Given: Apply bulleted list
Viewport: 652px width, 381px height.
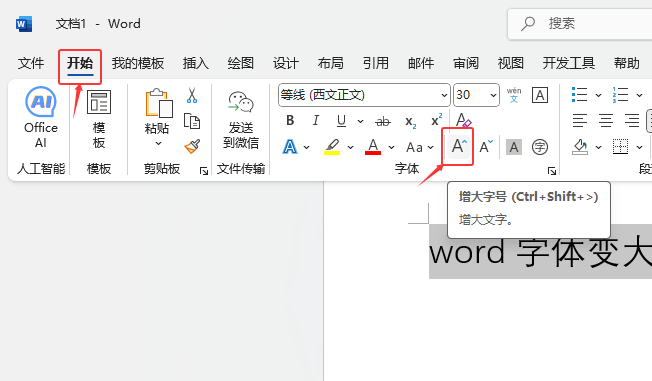Looking at the screenshot, I should point(579,95).
